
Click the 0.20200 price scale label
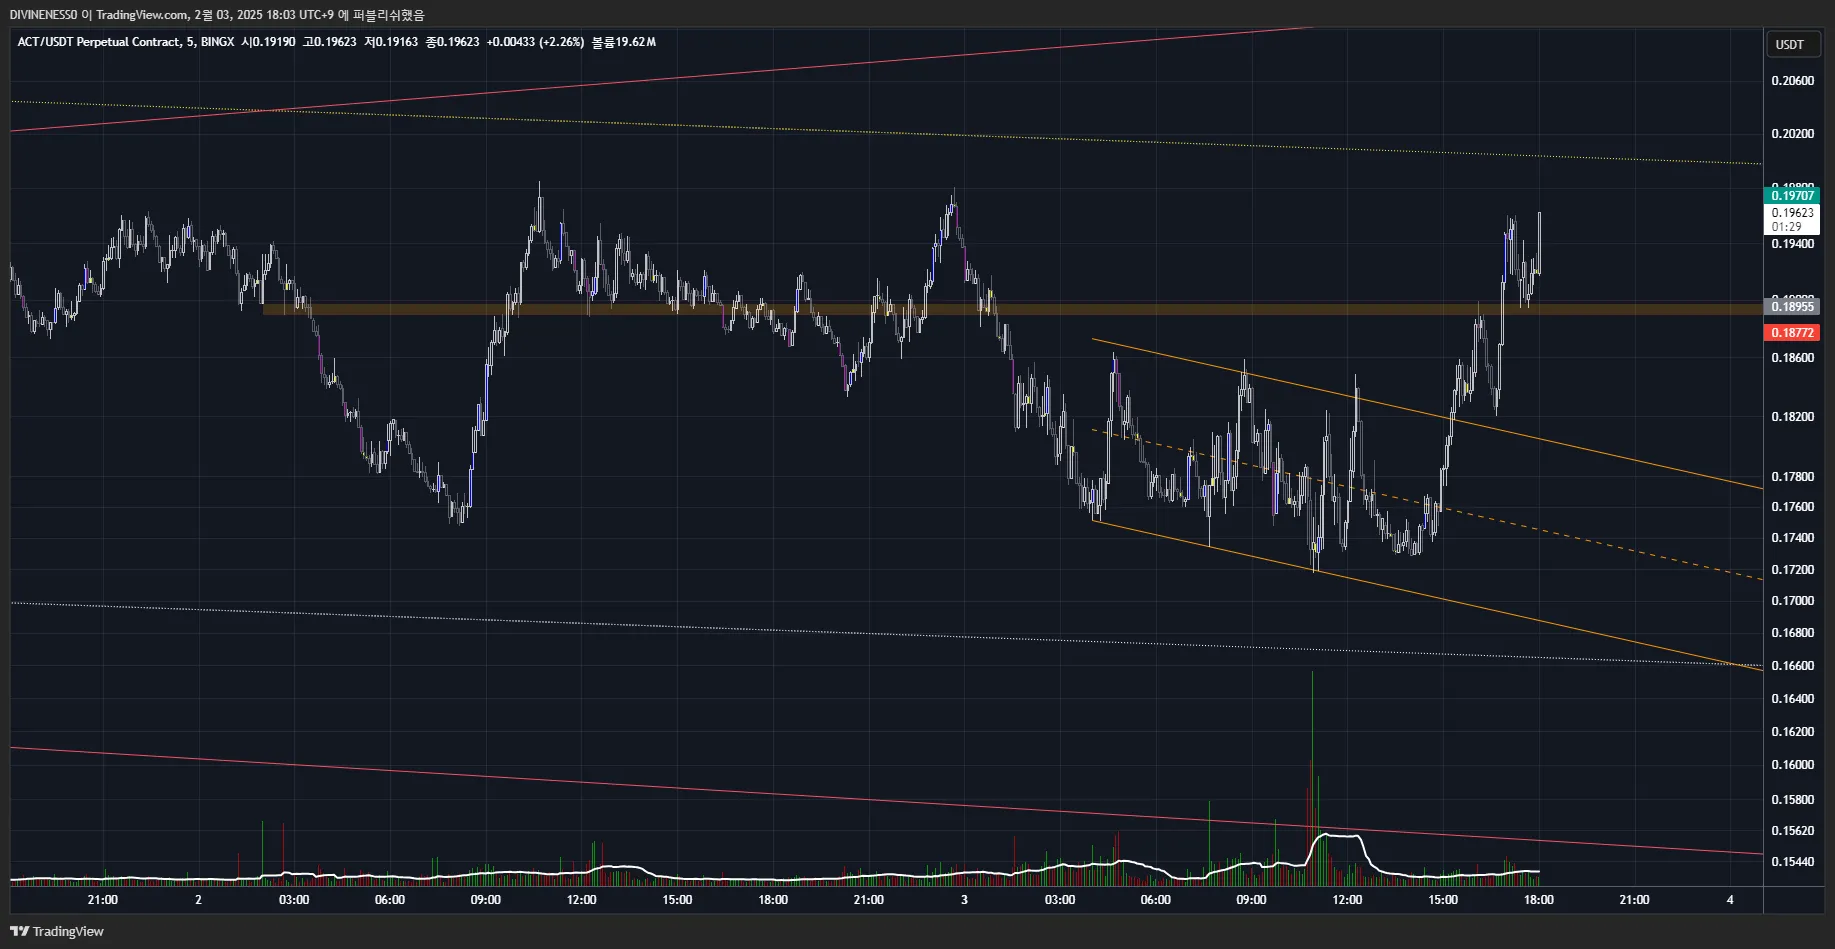point(1792,134)
